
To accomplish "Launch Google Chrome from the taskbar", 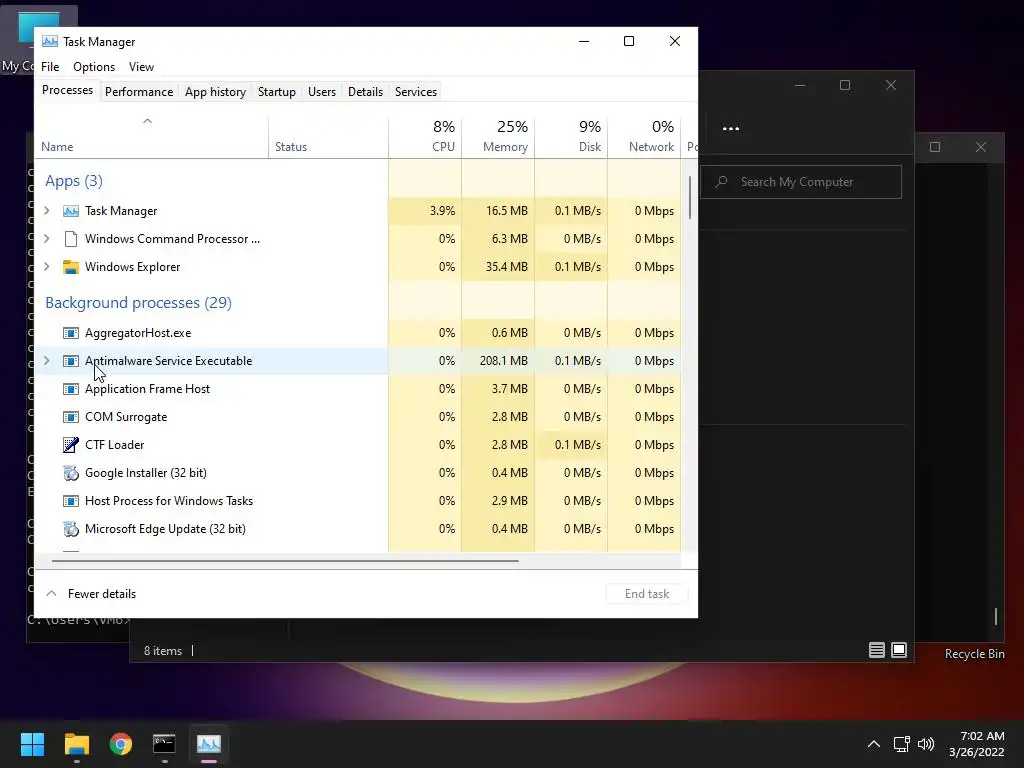I will (121, 744).
